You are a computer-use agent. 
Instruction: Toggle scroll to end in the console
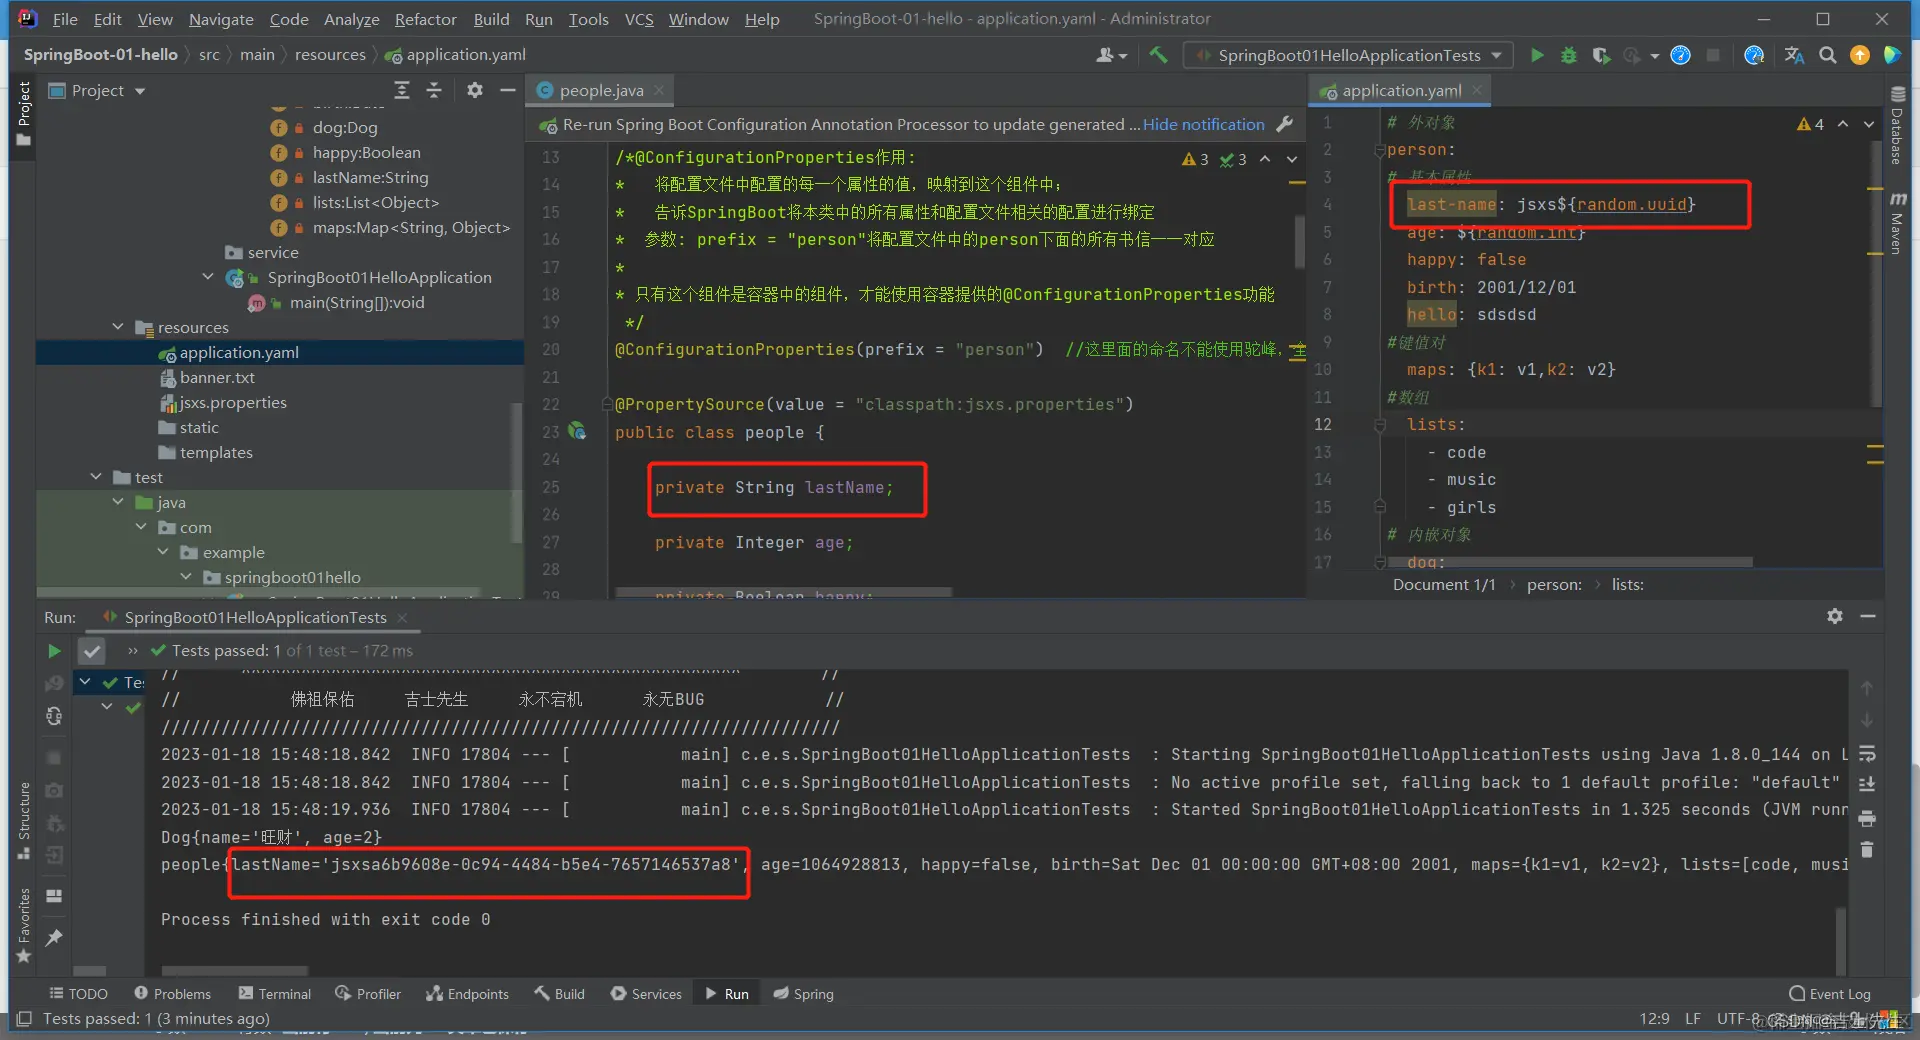[1866, 785]
